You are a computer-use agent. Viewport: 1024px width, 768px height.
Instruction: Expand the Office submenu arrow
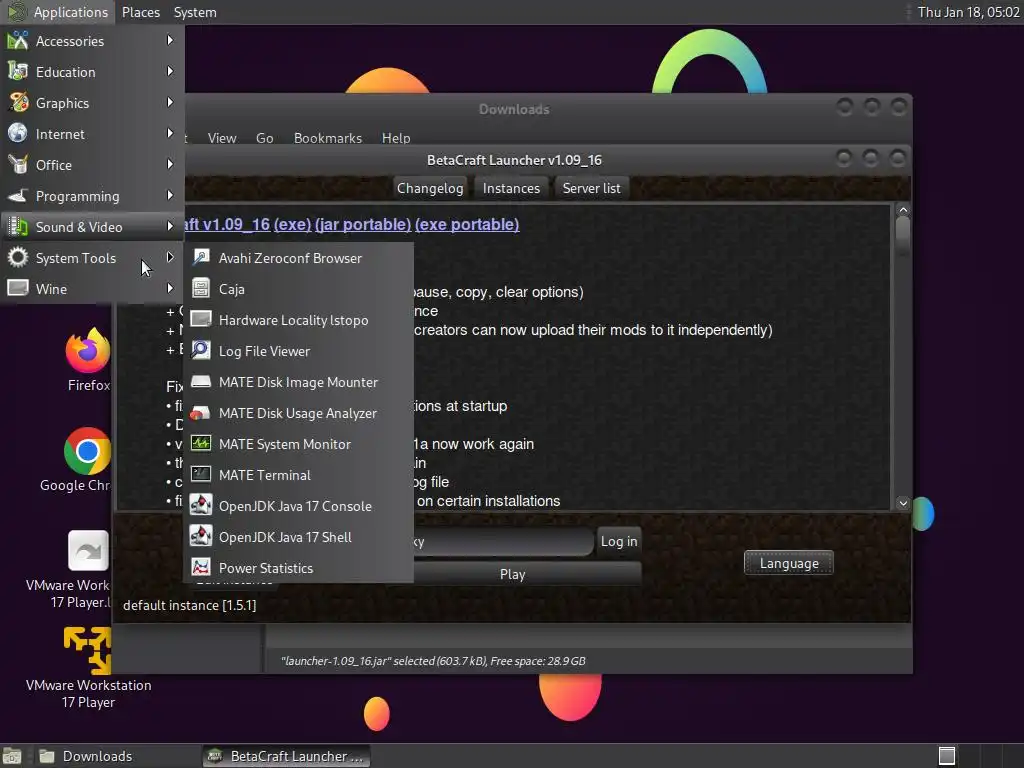tap(170, 165)
